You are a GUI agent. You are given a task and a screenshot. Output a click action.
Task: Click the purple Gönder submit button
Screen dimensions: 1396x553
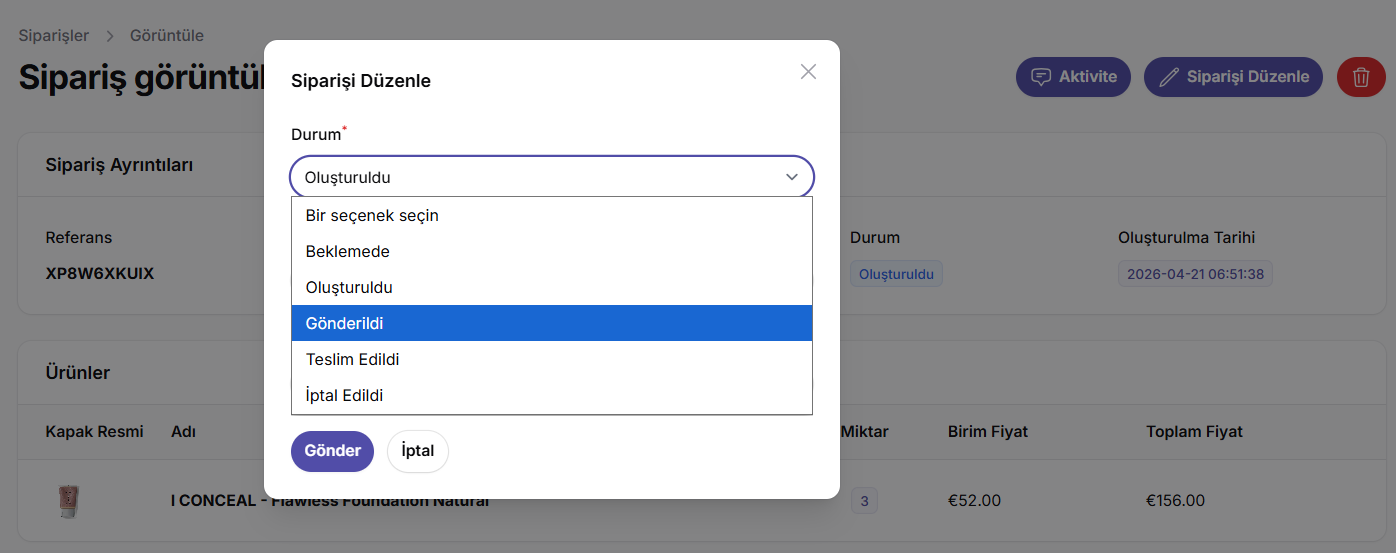click(332, 451)
